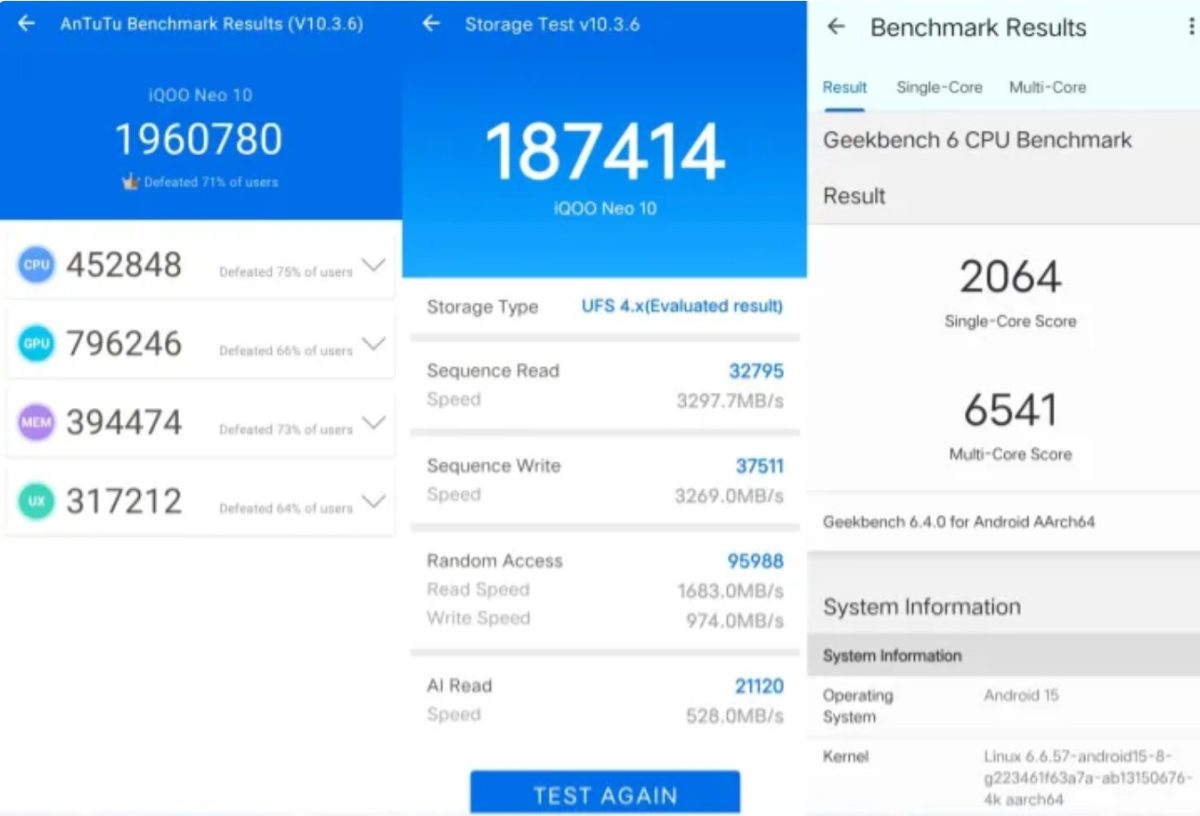The height and width of the screenshot is (816, 1200).
Task: Click the Defeated 64% of users label
Action: coord(286,509)
